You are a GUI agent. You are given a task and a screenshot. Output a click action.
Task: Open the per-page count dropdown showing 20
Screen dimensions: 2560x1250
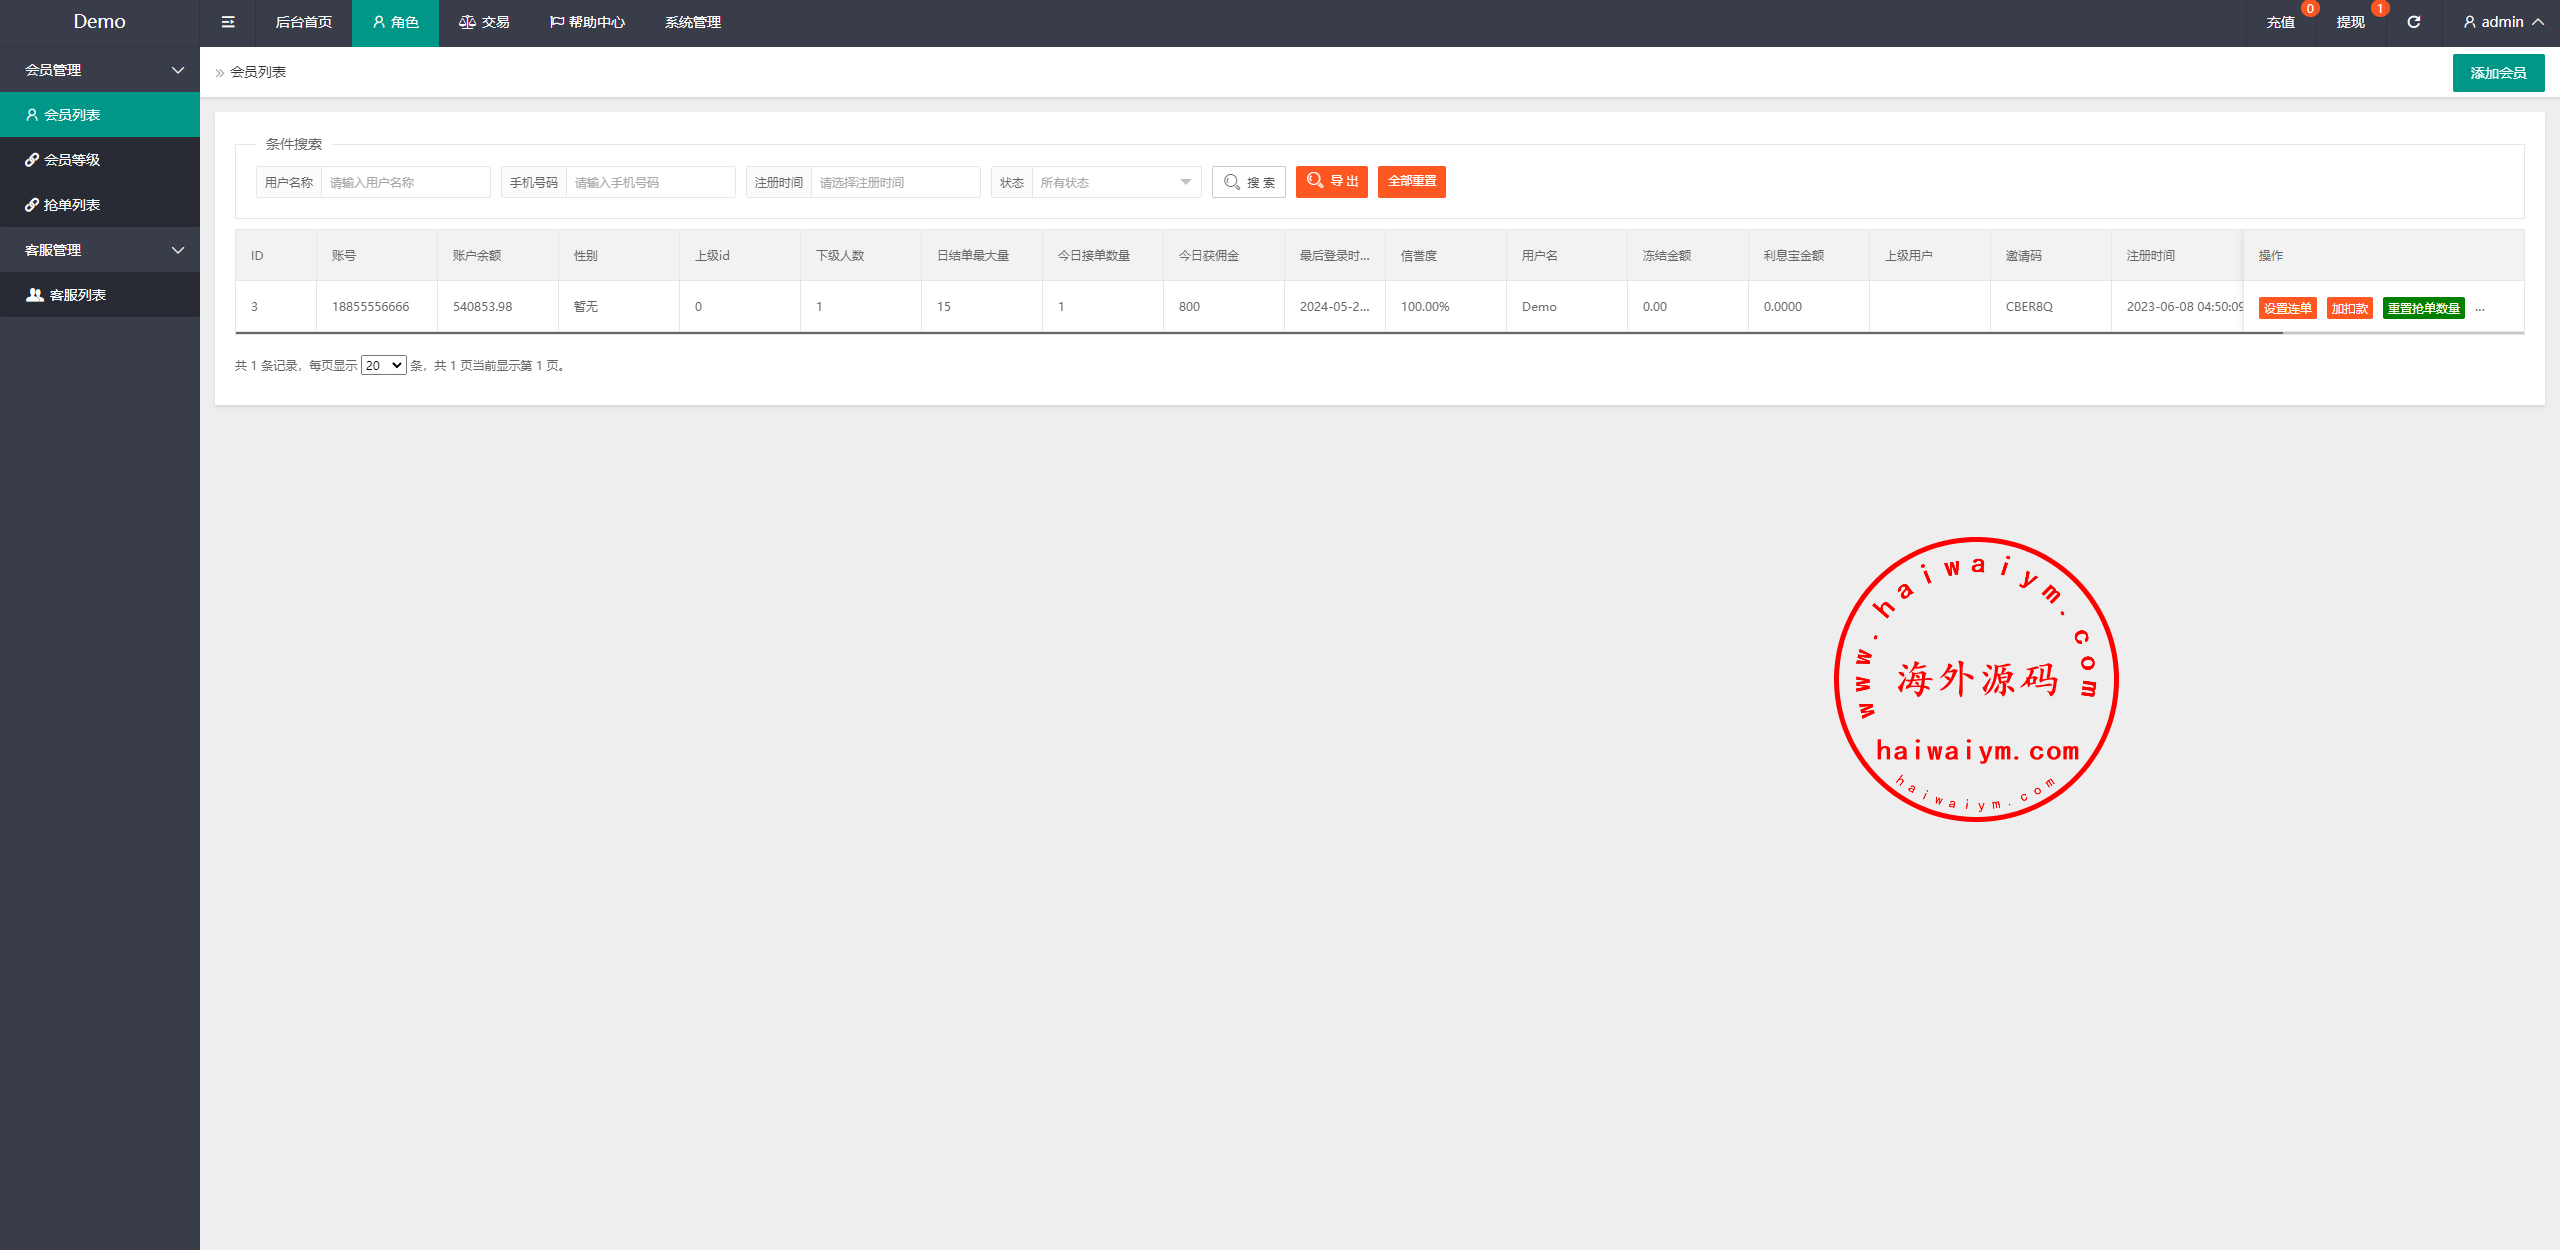[x=383, y=366]
